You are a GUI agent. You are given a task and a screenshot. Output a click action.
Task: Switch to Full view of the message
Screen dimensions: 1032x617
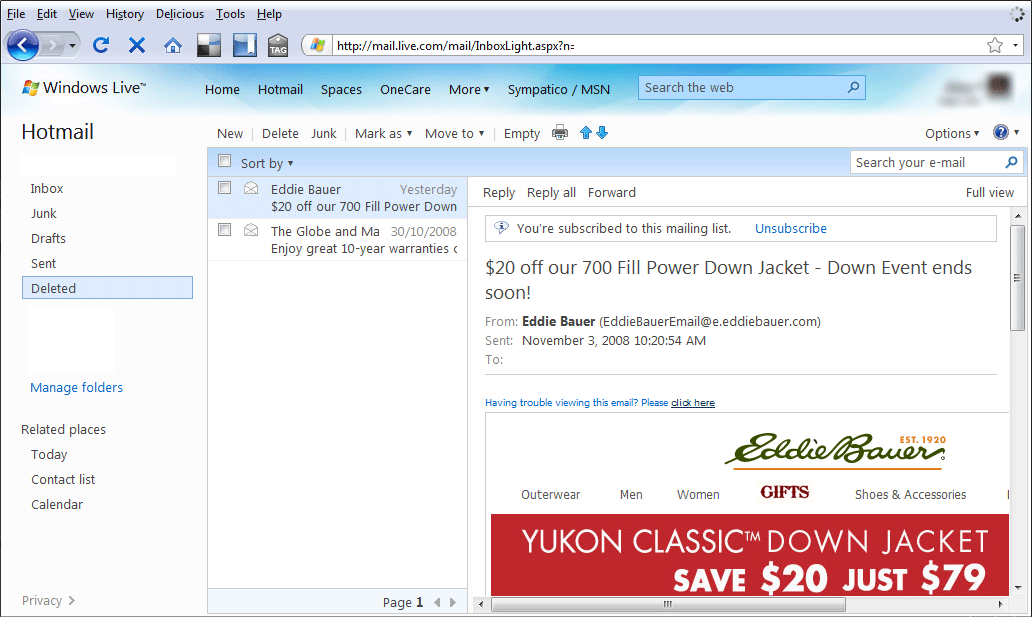pyautogui.click(x=989, y=193)
